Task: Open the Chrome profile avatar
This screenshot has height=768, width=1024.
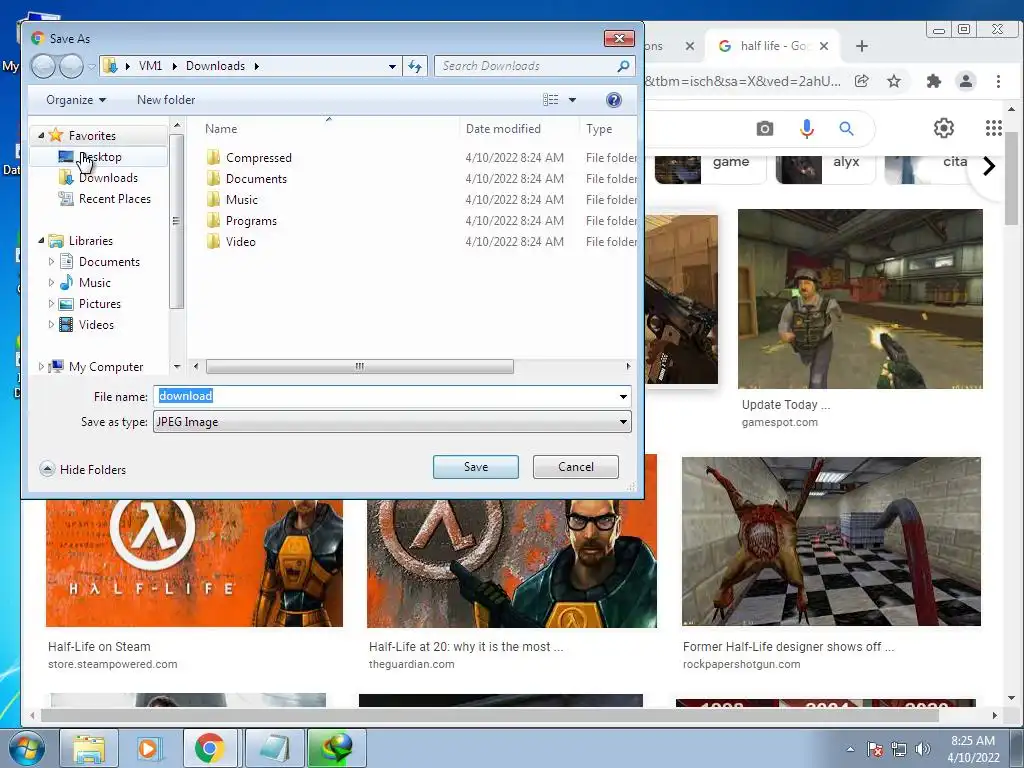Action: pos(966,81)
